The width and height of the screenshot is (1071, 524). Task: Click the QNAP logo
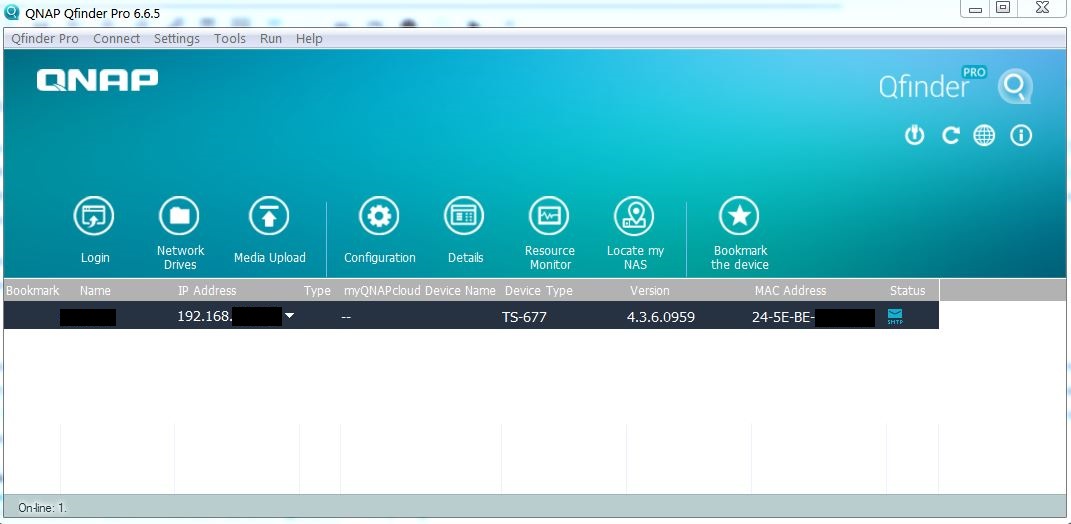point(97,80)
